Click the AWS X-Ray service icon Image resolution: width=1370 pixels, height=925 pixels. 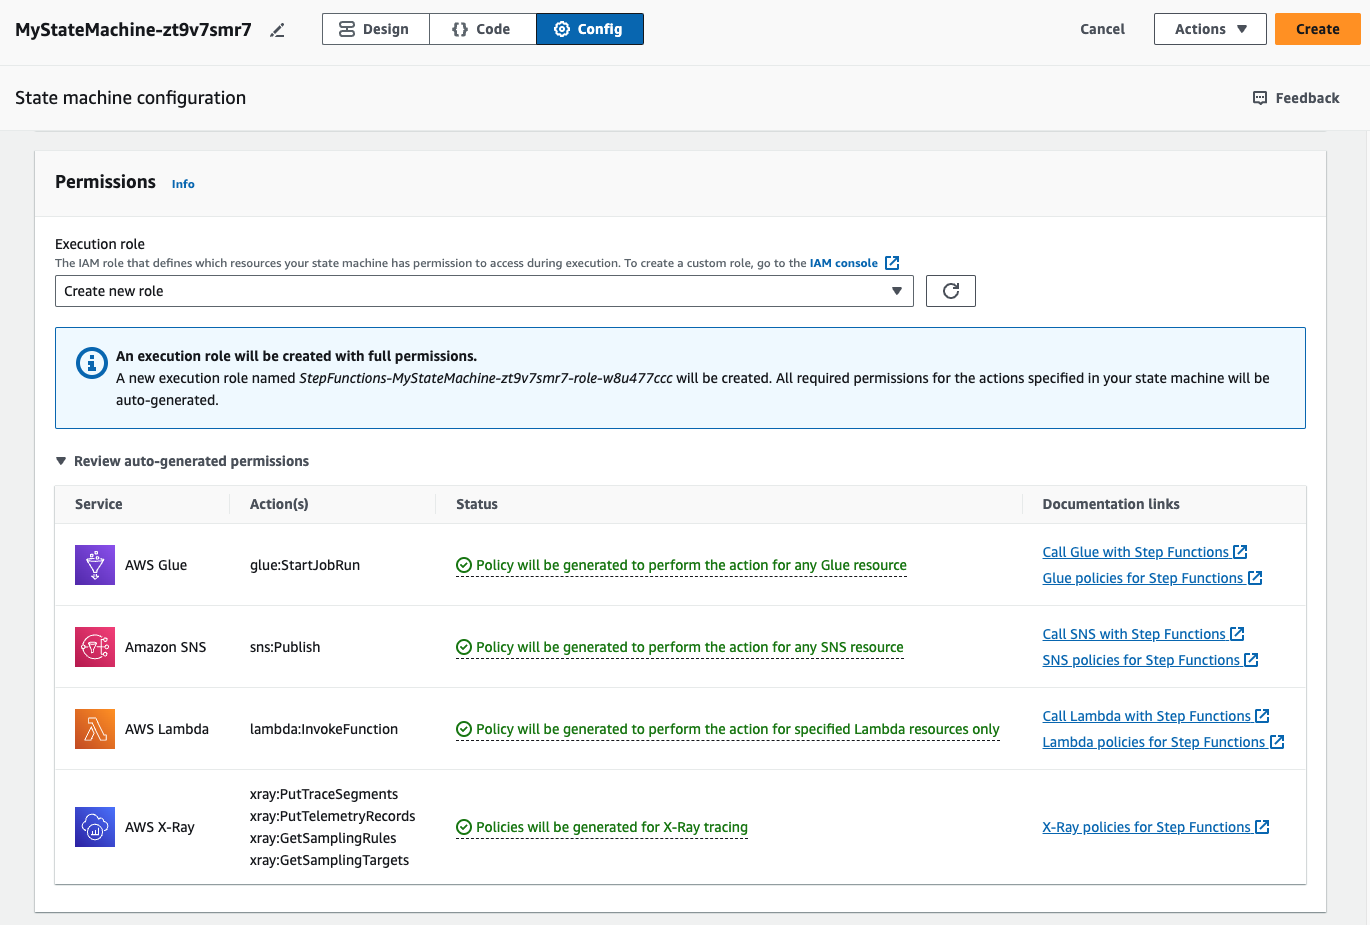pyautogui.click(x=94, y=826)
